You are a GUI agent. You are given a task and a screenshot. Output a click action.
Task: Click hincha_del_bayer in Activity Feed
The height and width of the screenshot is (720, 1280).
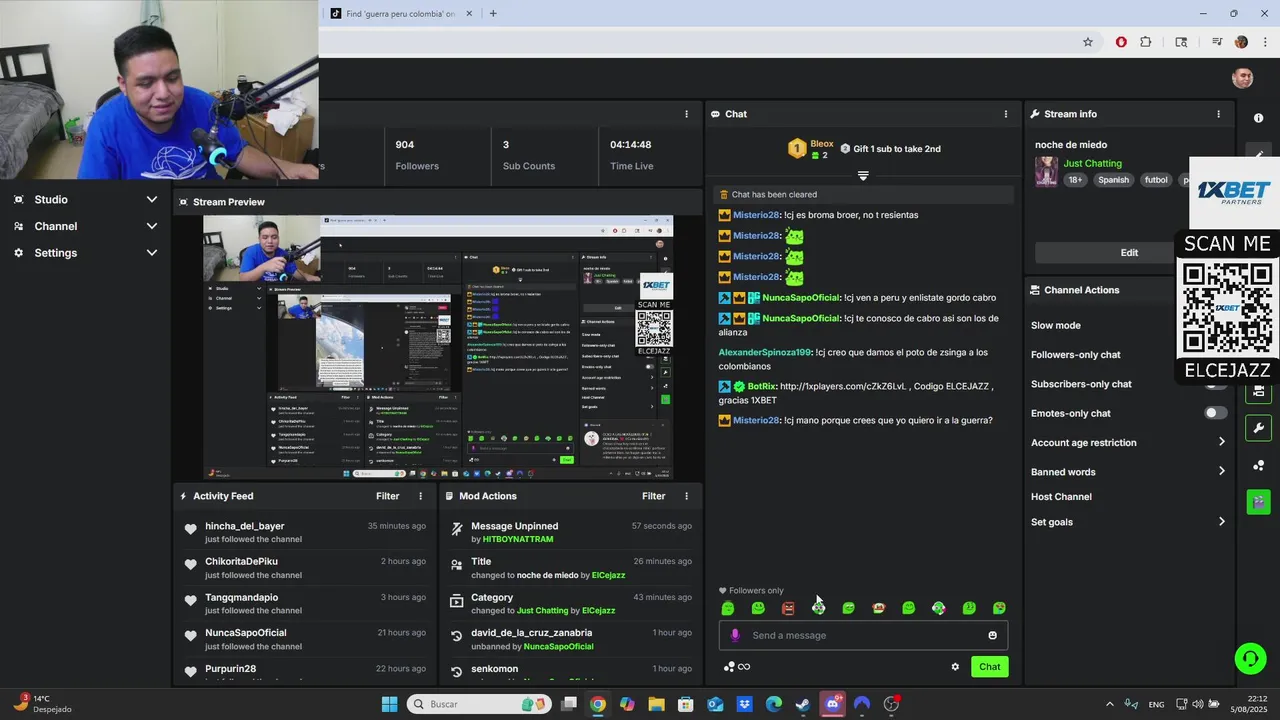pyautogui.click(x=245, y=526)
